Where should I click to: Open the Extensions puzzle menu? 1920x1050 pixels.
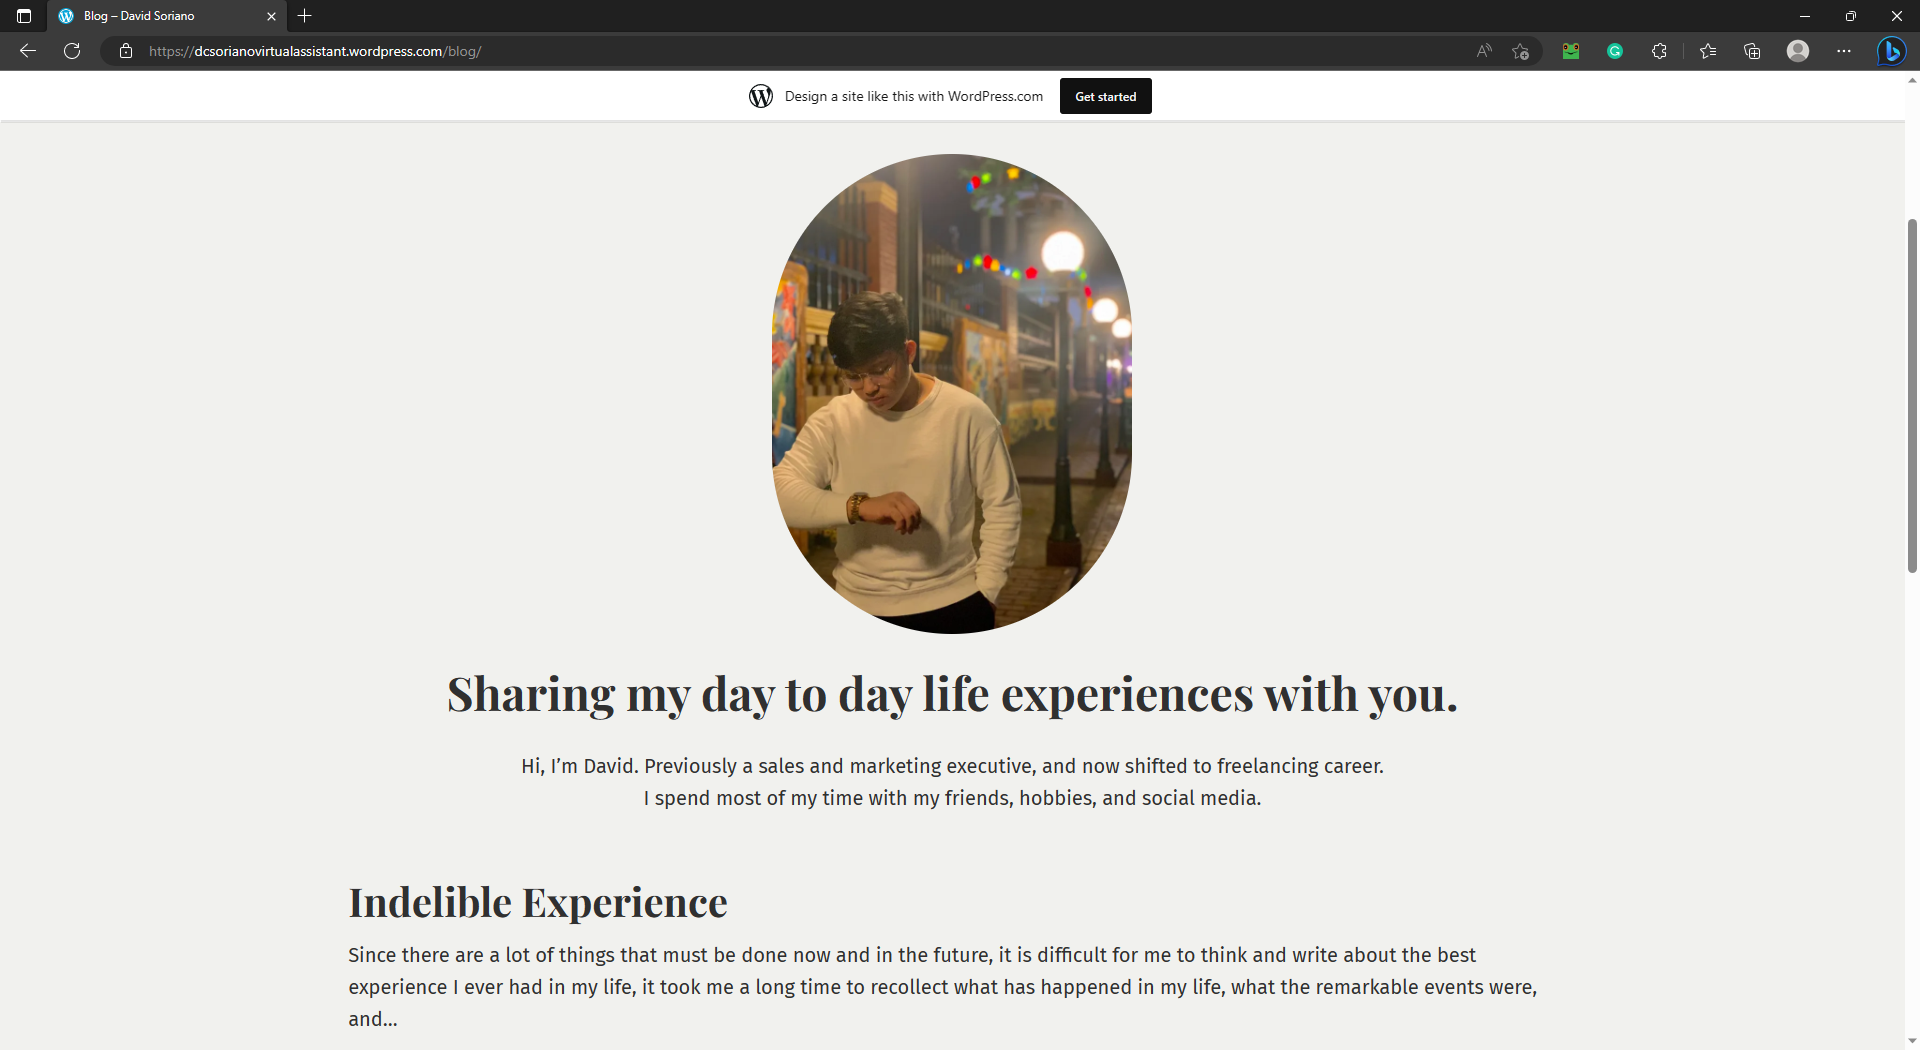(x=1659, y=51)
